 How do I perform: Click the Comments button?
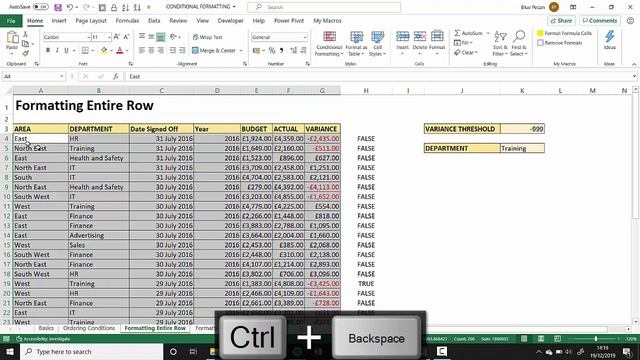pos(600,20)
